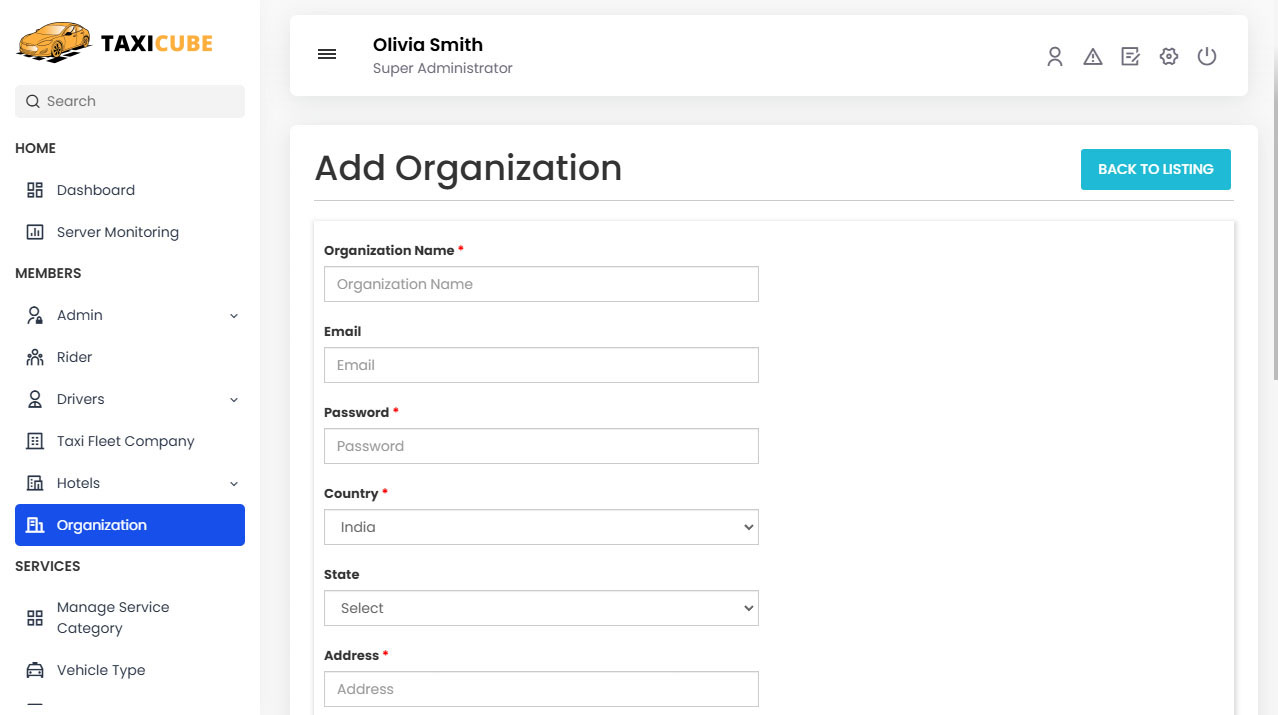Click the Vehicle Type icon

(x=37, y=670)
